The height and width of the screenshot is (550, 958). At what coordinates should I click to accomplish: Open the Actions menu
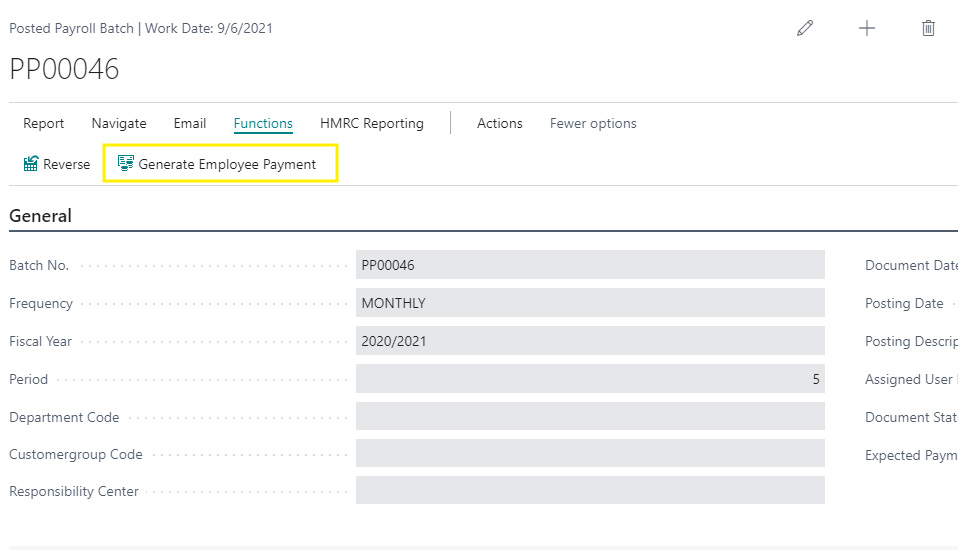coord(500,123)
